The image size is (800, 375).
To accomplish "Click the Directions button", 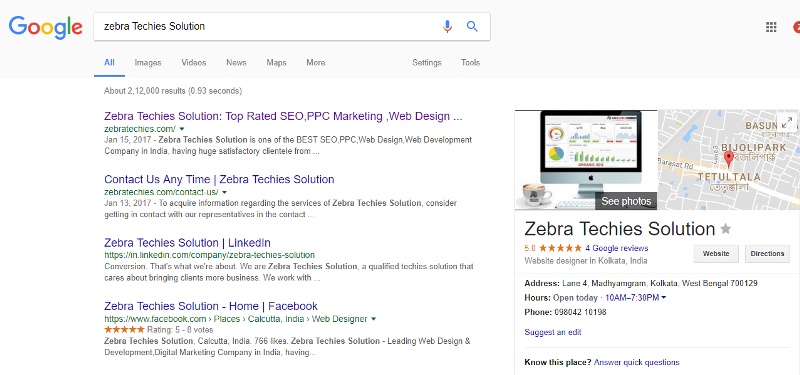I will [x=767, y=254].
